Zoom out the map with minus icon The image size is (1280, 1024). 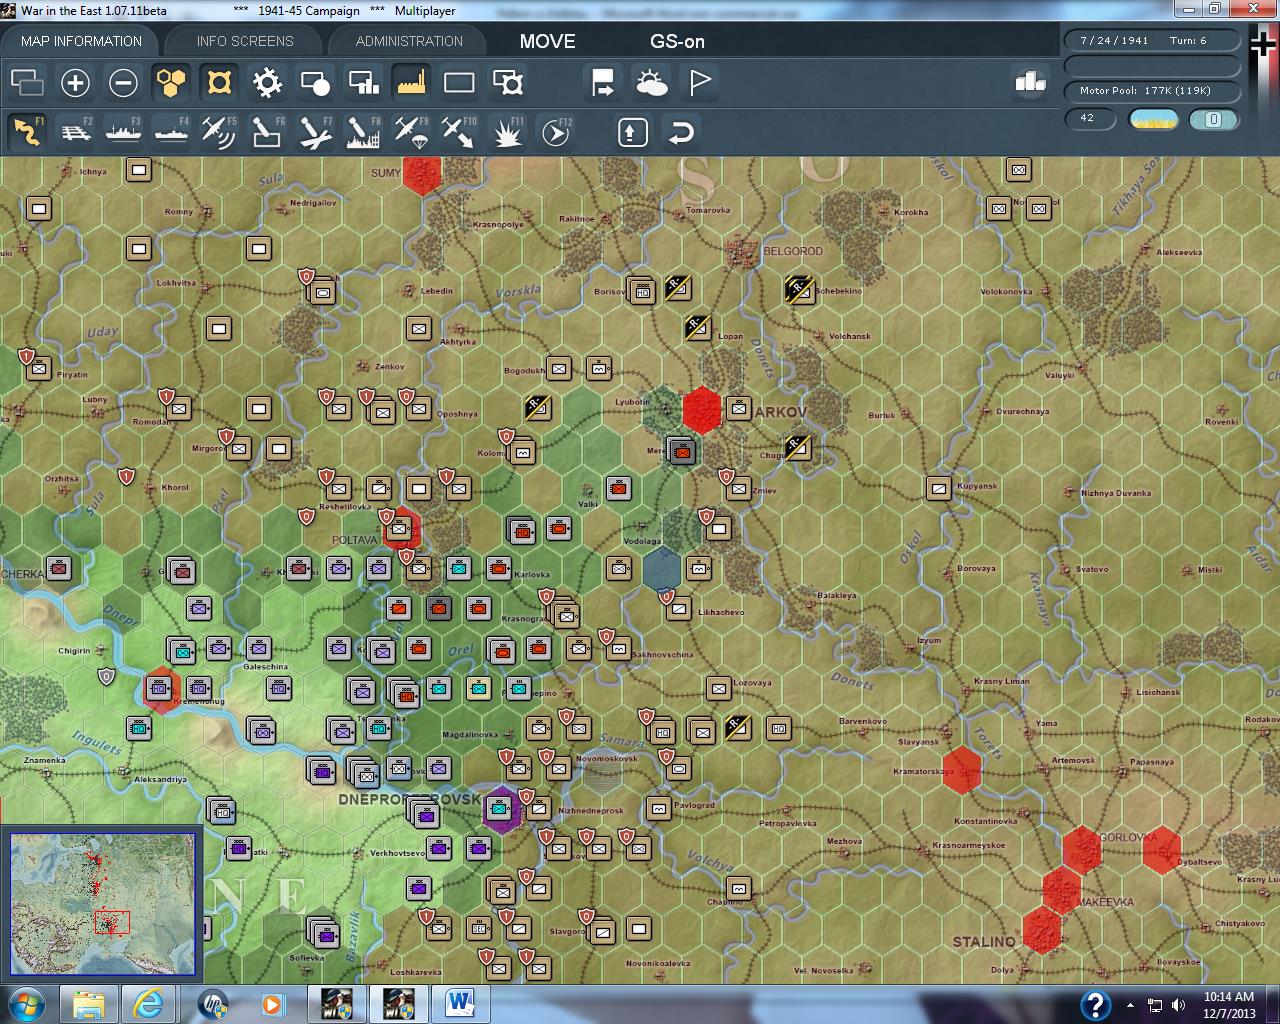[x=123, y=82]
